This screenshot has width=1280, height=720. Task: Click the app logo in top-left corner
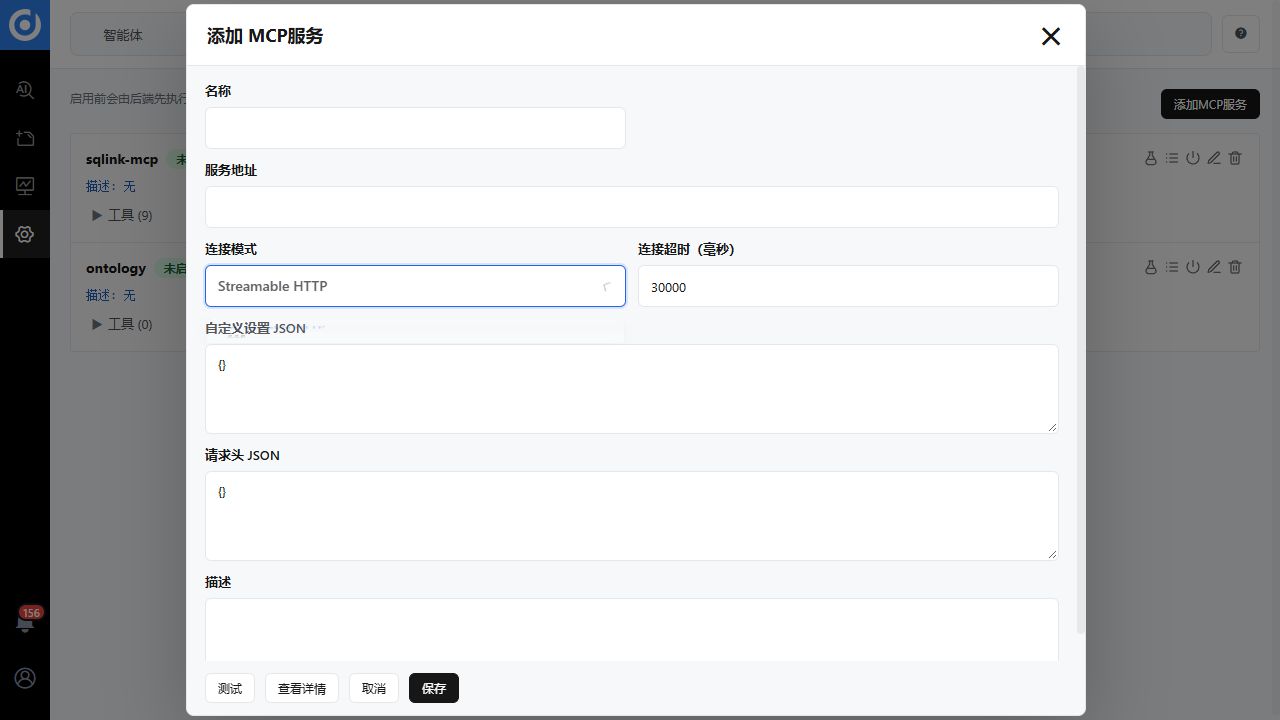click(25, 25)
